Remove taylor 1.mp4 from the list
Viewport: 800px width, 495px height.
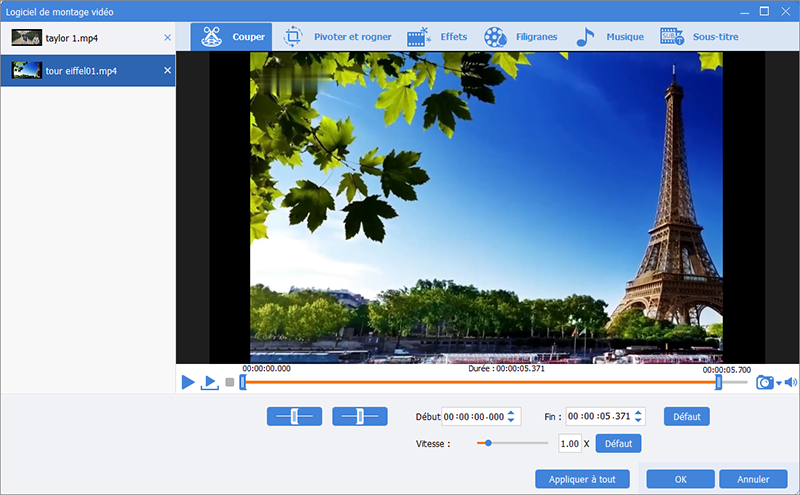[x=167, y=38]
